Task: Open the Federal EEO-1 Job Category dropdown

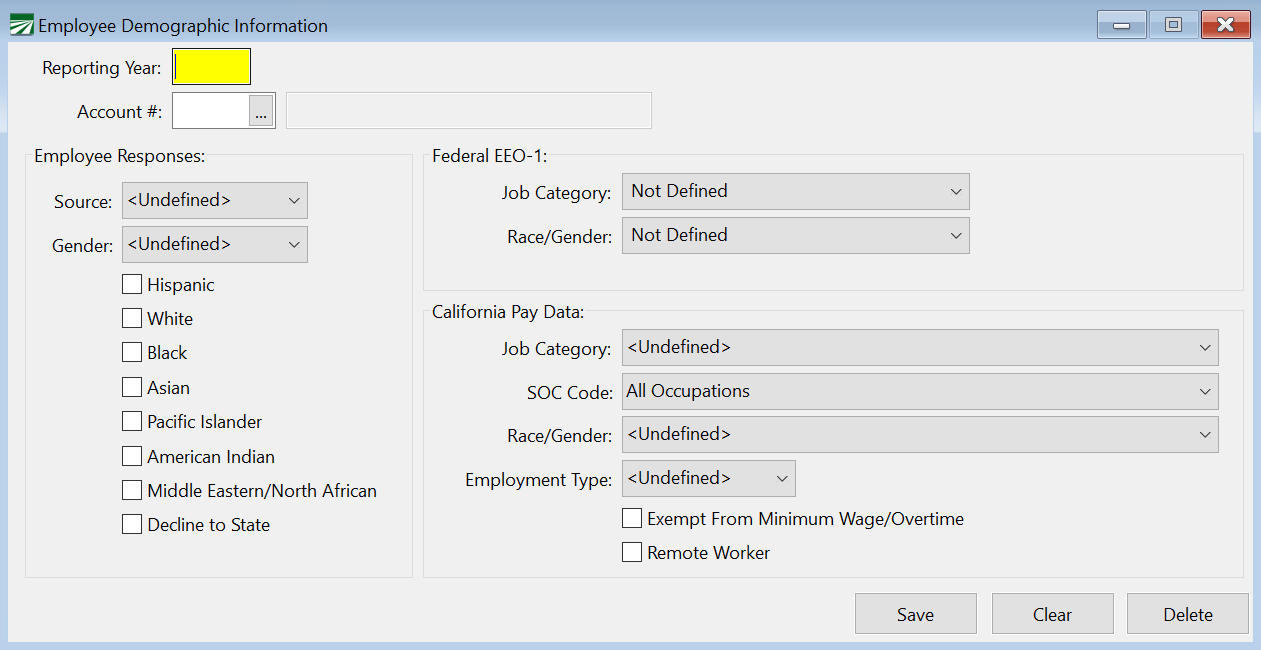Action: (x=795, y=191)
